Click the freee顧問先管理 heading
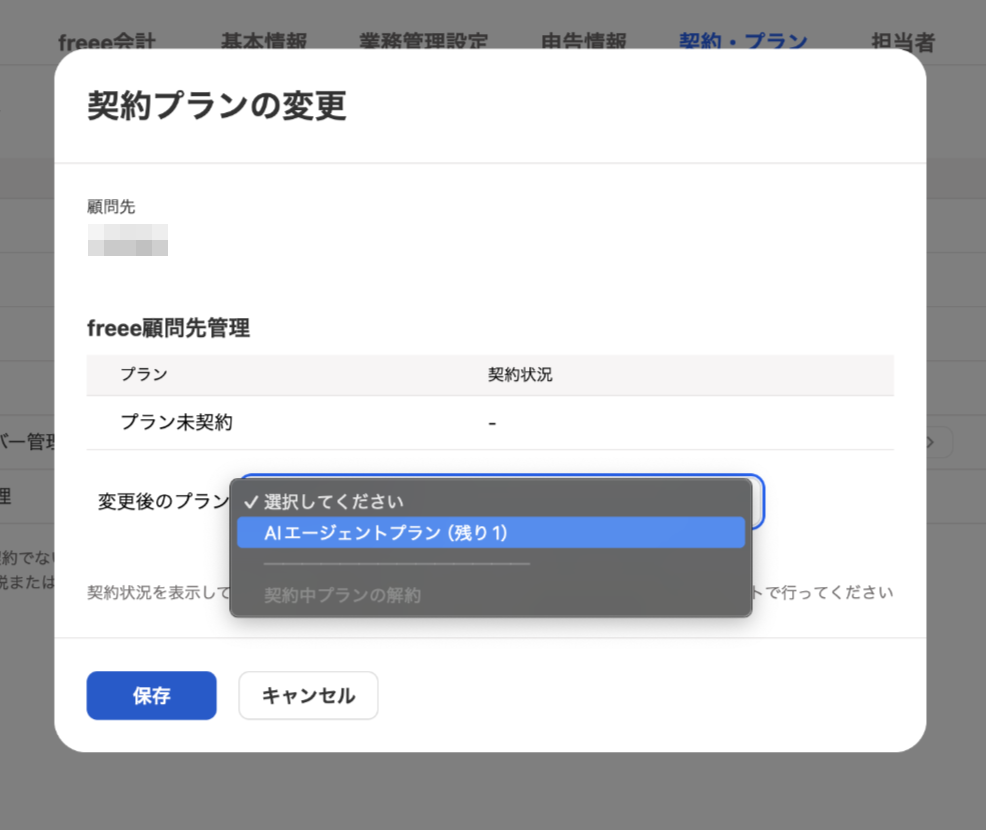Viewport: 986px width, 830px height. point(169,328)
